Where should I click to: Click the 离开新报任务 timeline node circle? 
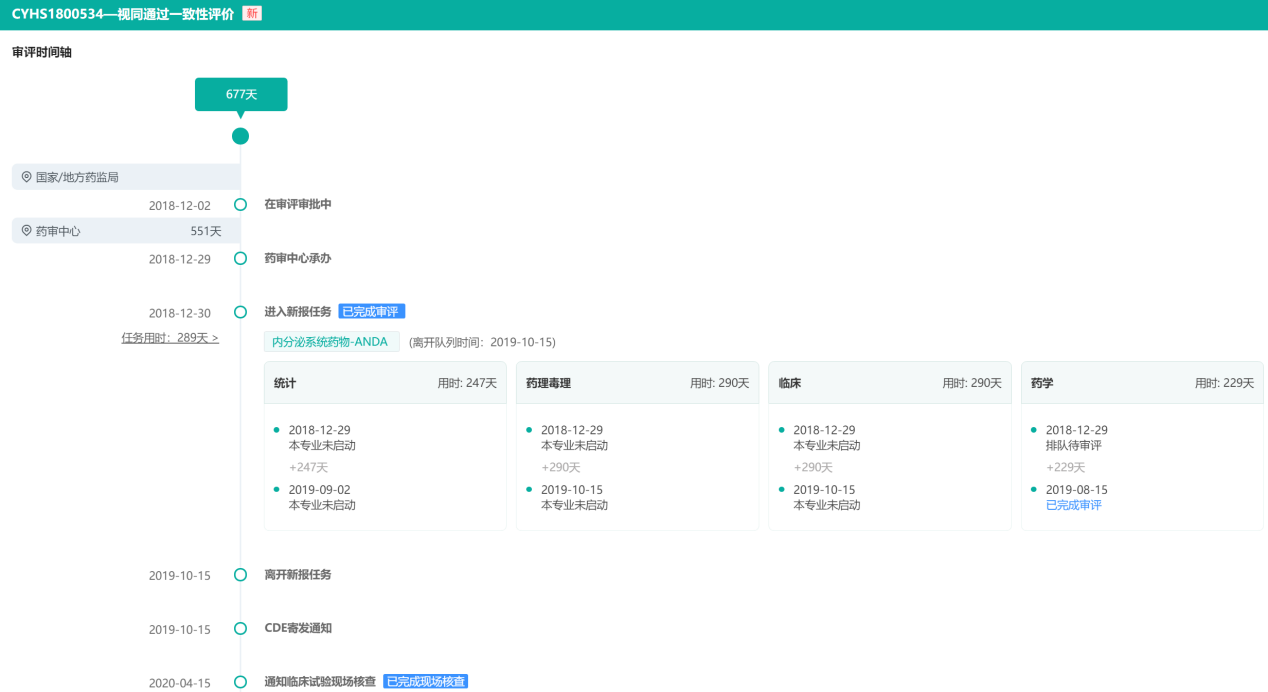tap(240, 575)
